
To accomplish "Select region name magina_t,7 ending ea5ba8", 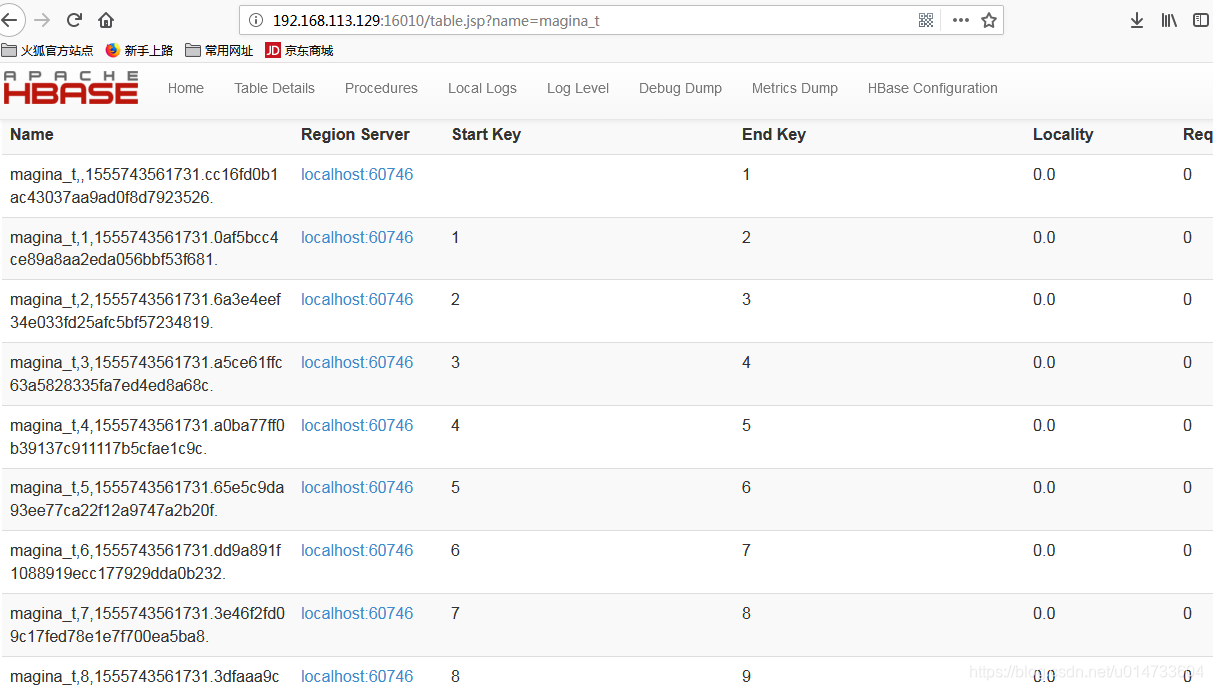I will click(x=147, y=625).
